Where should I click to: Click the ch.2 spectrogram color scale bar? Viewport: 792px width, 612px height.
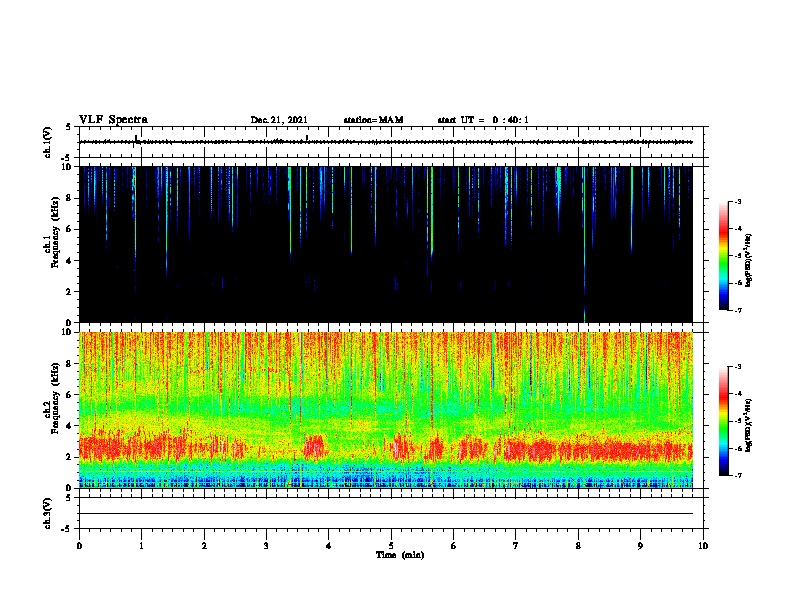click(724, 421)
